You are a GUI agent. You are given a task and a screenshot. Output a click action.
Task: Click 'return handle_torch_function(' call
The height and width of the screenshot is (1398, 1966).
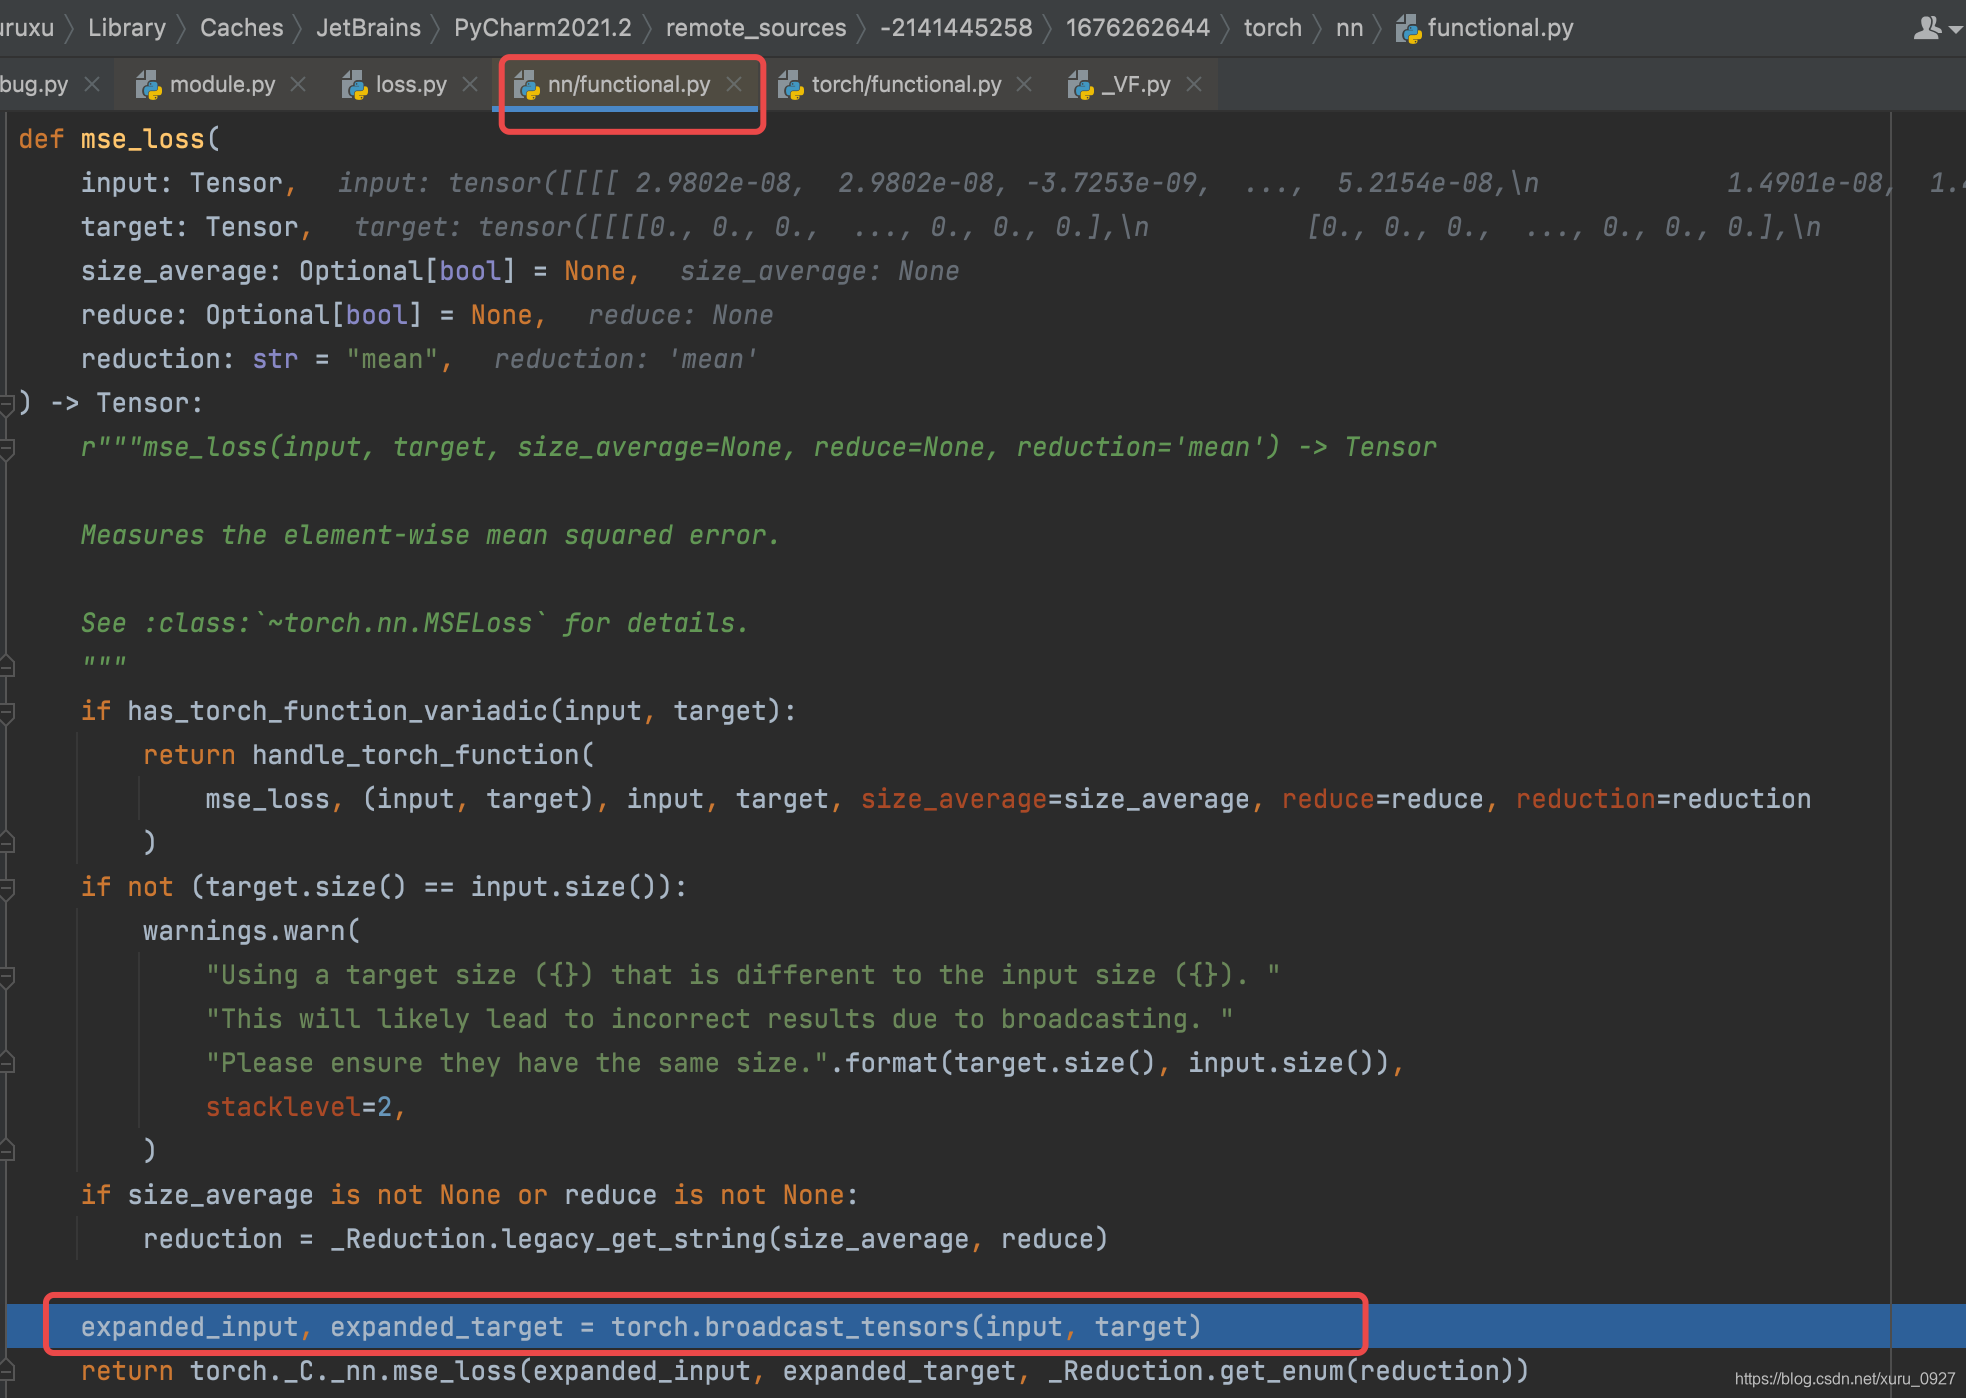click(368, 755)
